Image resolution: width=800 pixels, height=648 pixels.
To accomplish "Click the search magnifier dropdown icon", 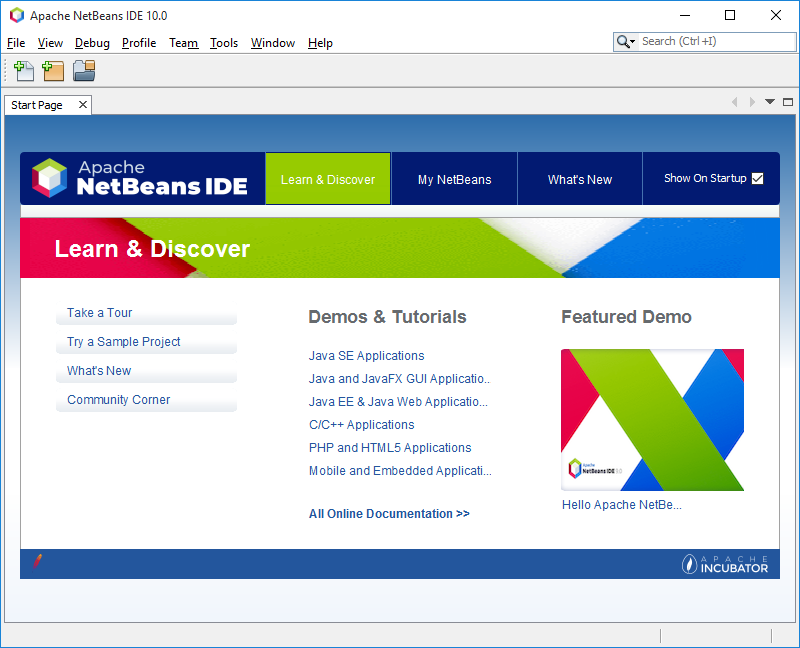I will (x=626, y=41).
